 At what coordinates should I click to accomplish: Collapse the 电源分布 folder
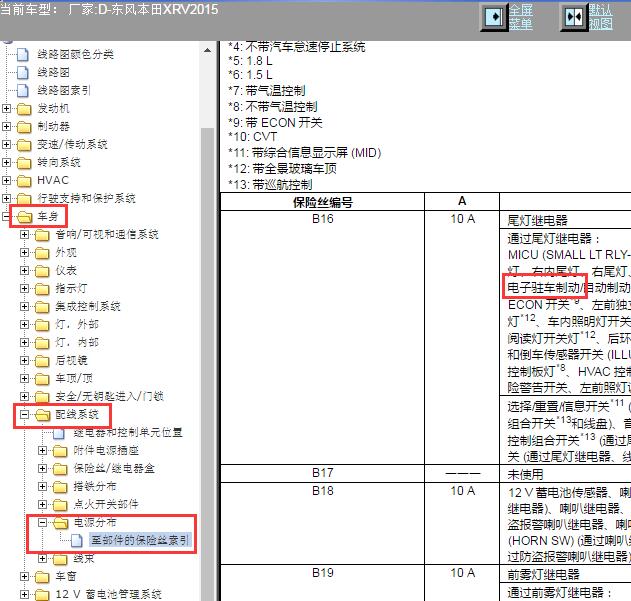pos(43,523)
